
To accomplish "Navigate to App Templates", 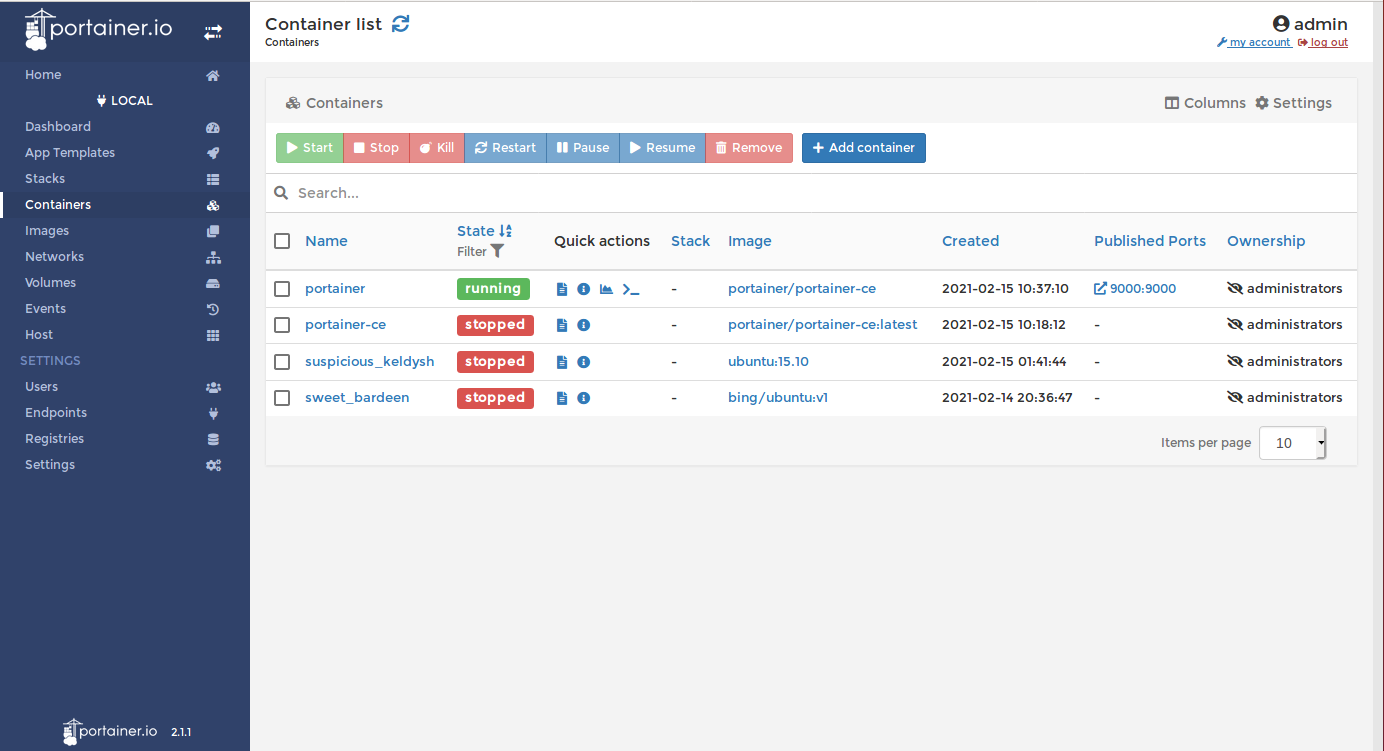I will [x=69, y=152].
